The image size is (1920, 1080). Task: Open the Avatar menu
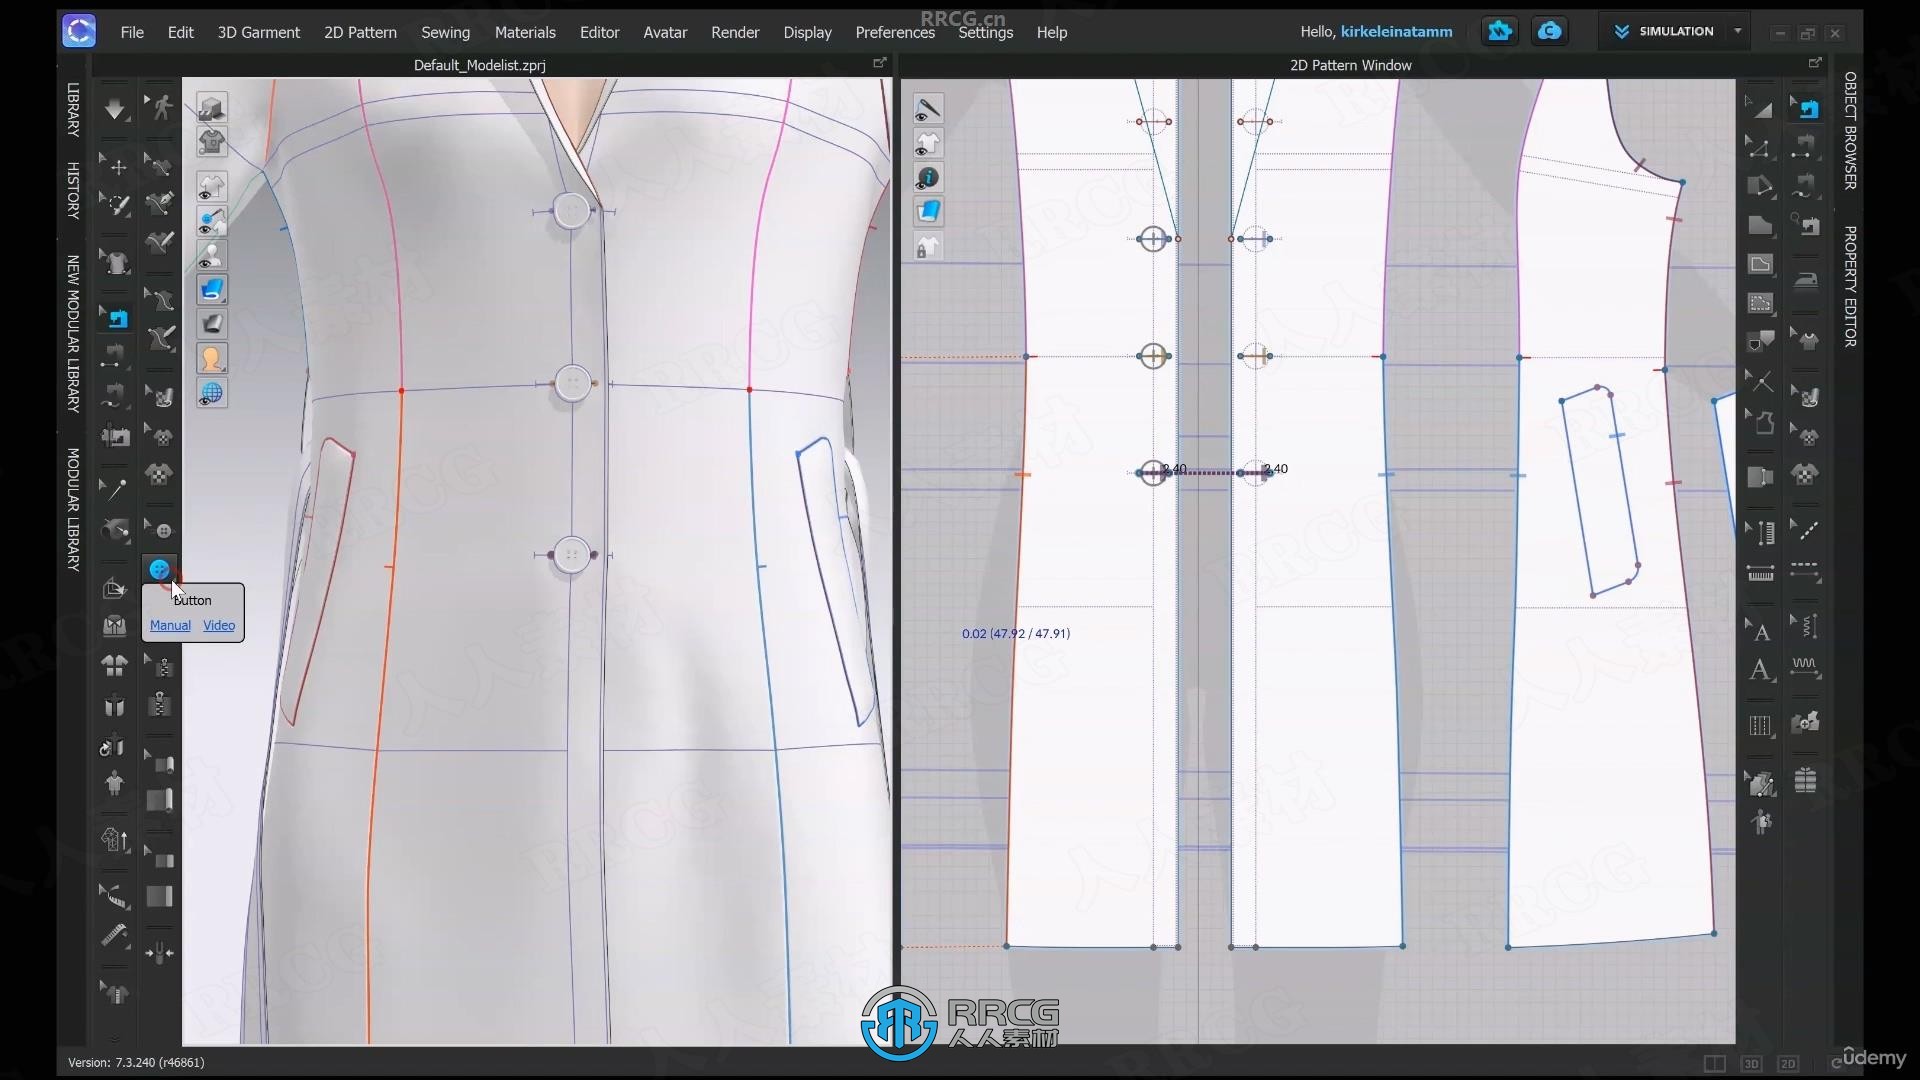pos(665,32)
